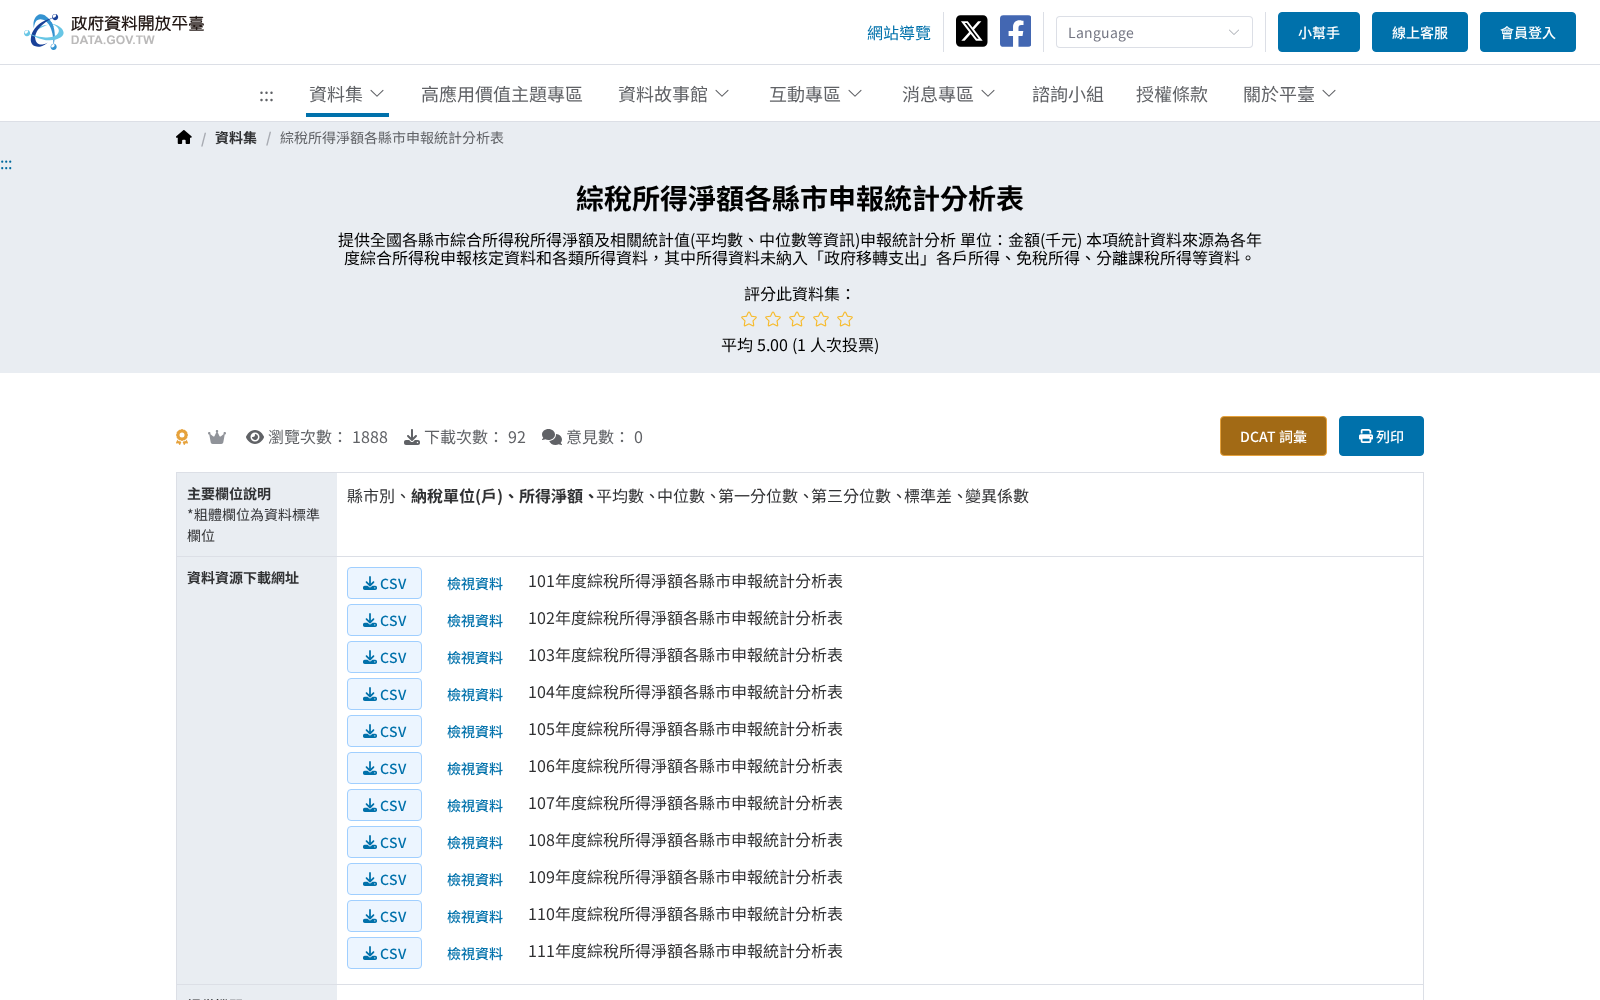
Task: Click the 政府資料開放平臺 site logo
Action: pyautogui.click(x=114, y=31)
